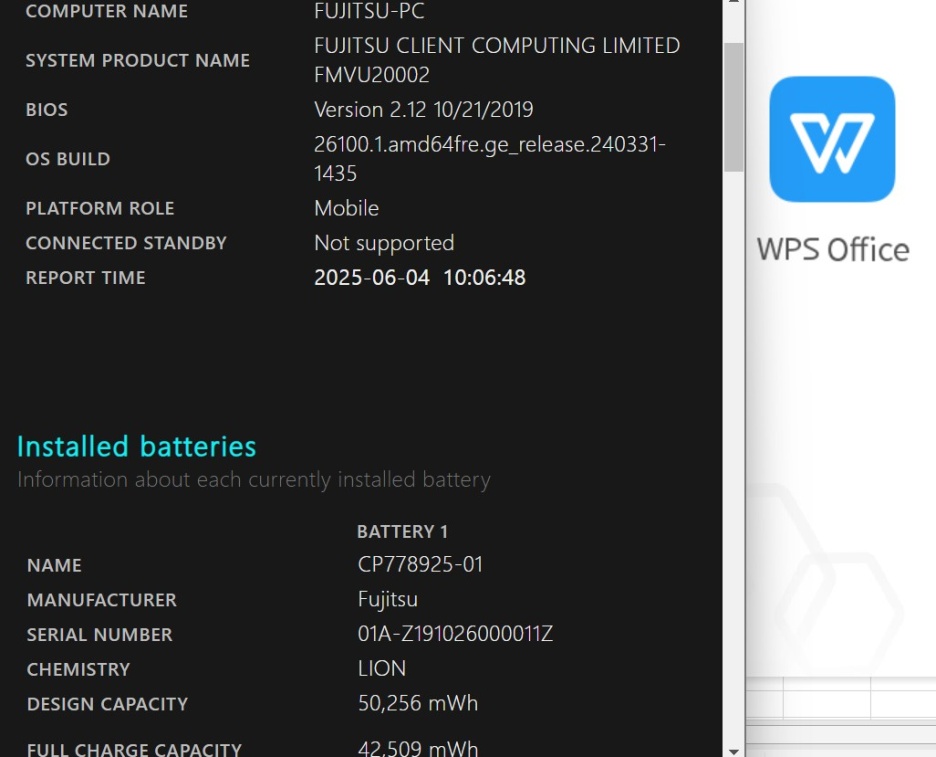The width and height of the screenshot is (936, 757).
Task: Click the 'DESIGN CAPACITY' label
Action: [107, 704]
